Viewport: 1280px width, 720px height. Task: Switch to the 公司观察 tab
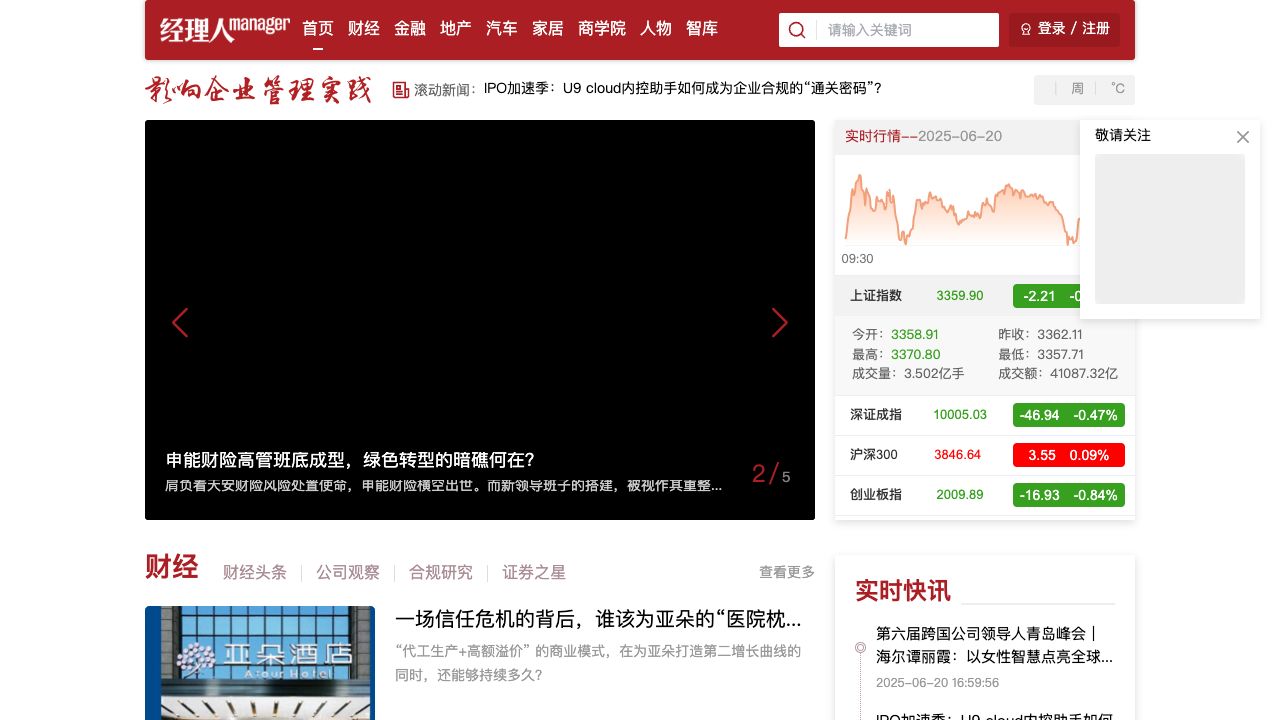(x=348, y=573)
